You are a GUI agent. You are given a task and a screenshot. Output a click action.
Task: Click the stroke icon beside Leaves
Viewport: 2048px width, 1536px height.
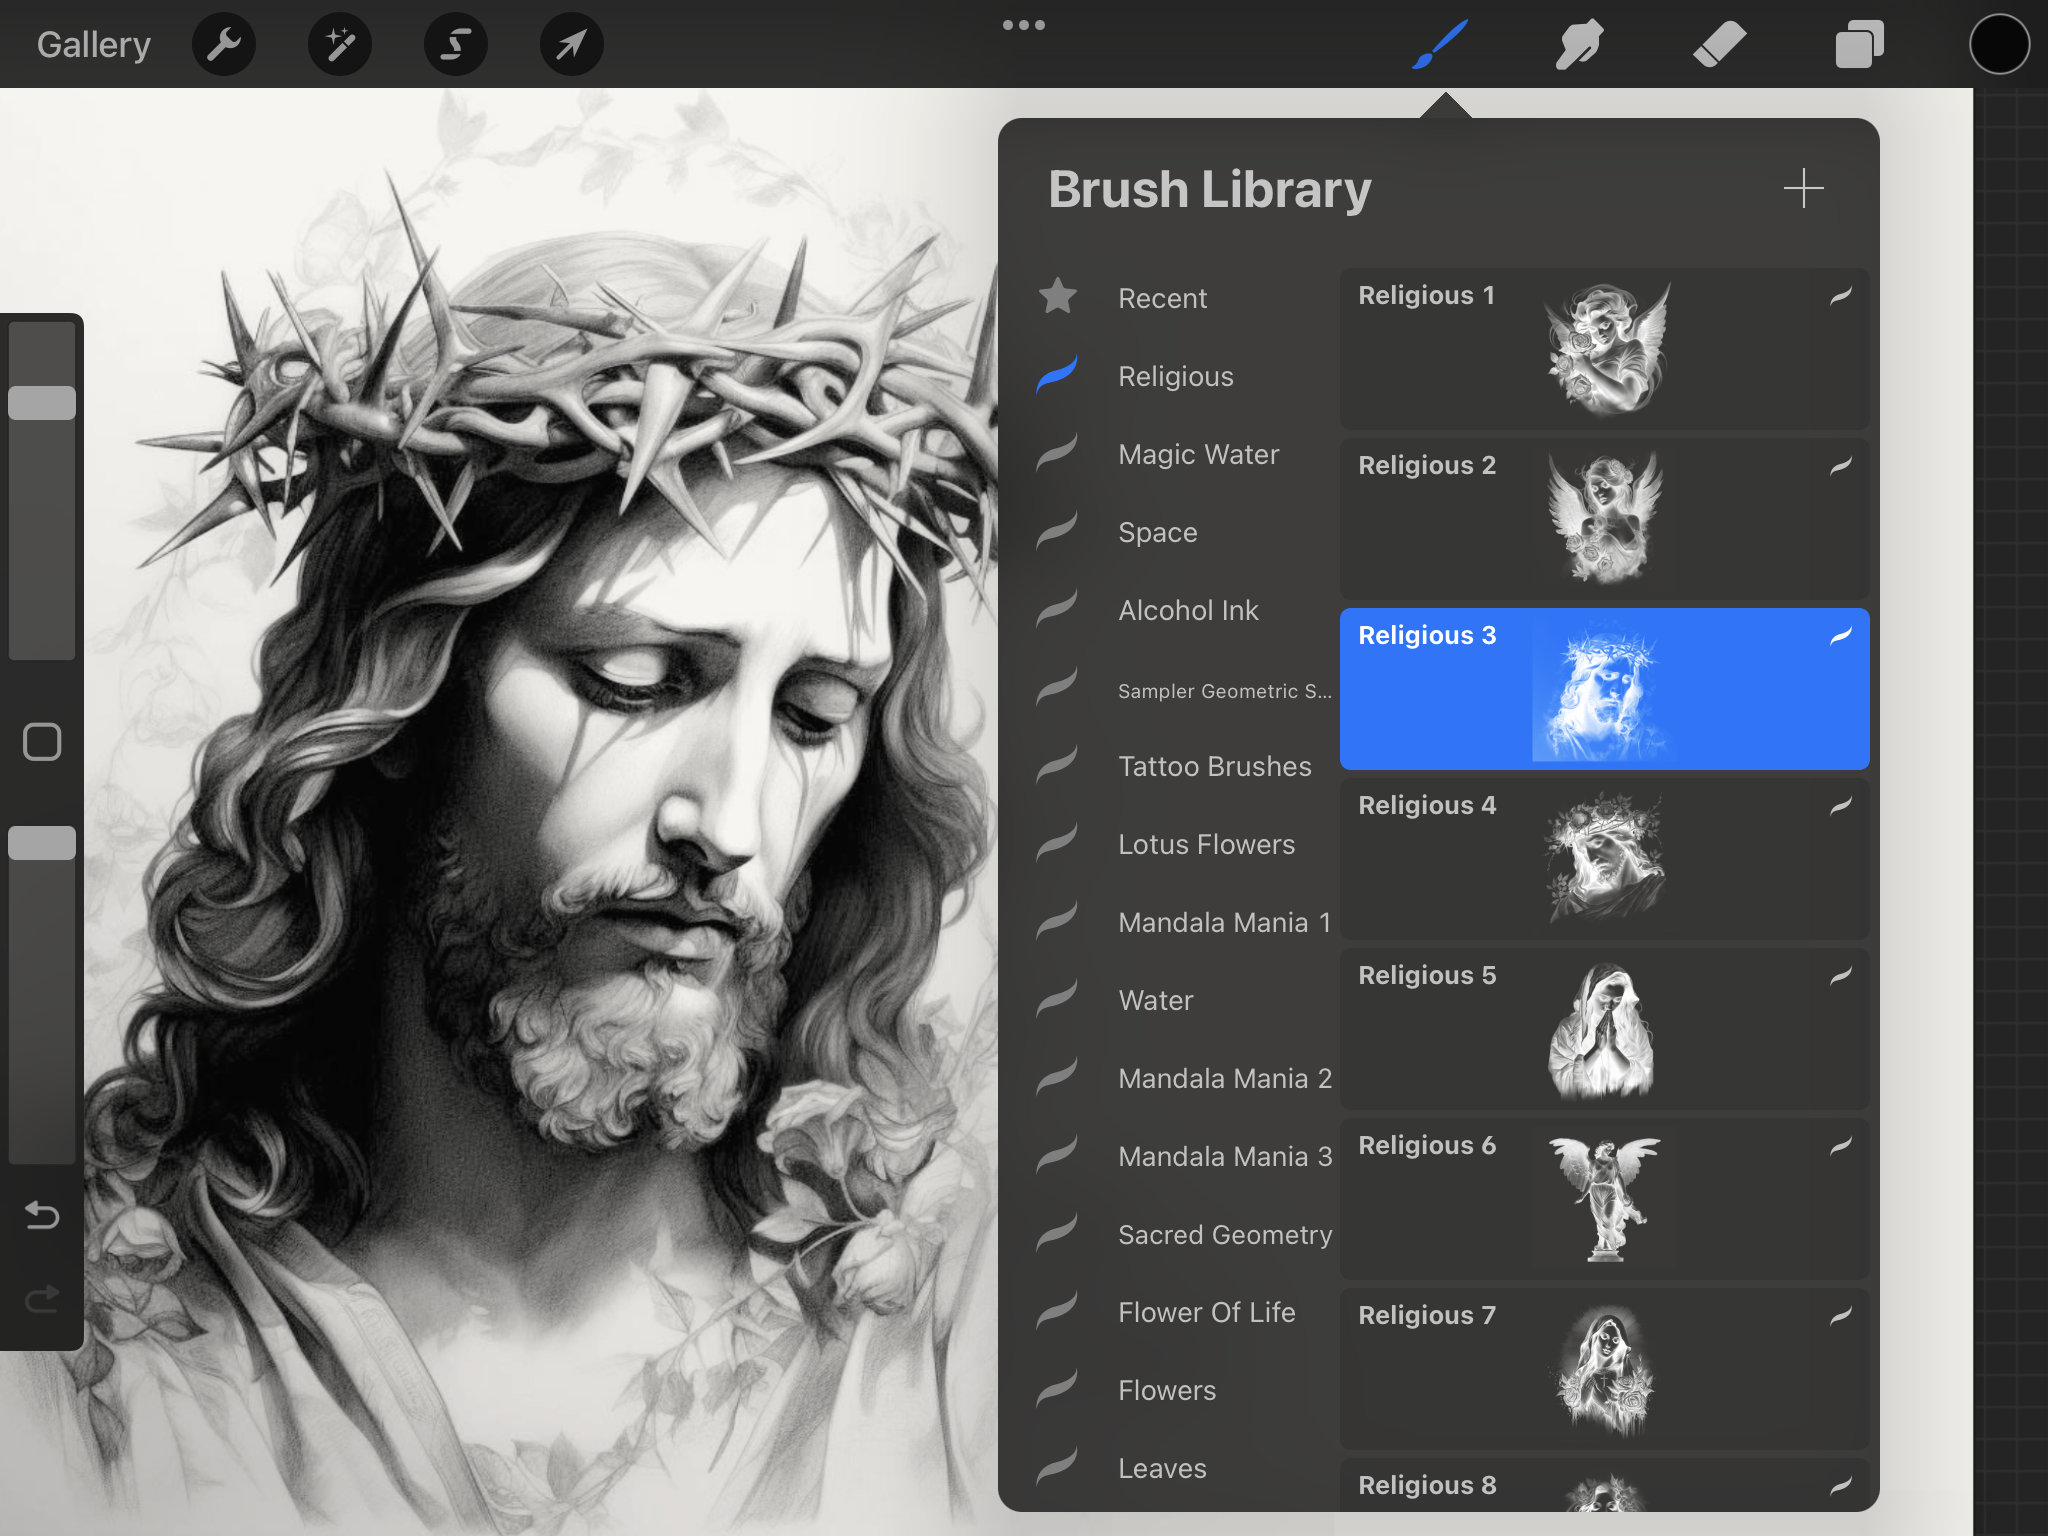1057,1466
